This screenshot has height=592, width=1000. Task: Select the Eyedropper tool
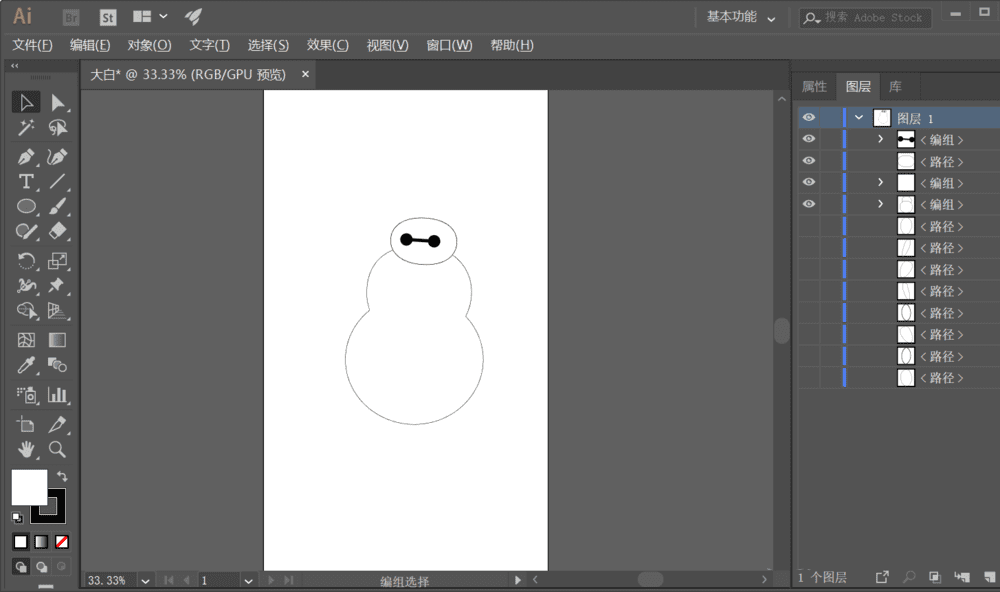[x=26, y=365]
